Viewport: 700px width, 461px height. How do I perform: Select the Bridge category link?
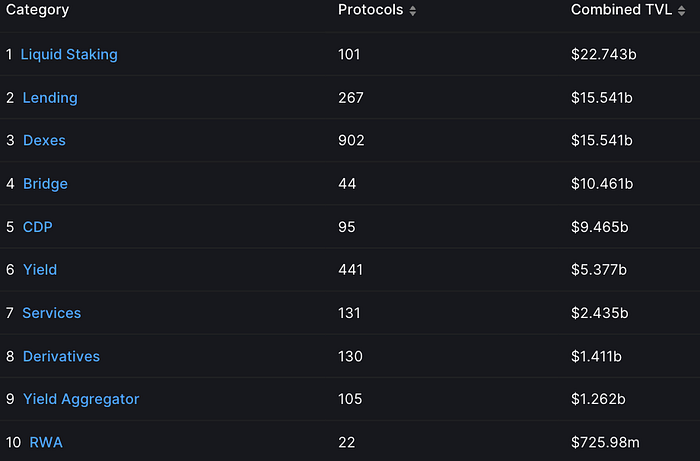45,184
